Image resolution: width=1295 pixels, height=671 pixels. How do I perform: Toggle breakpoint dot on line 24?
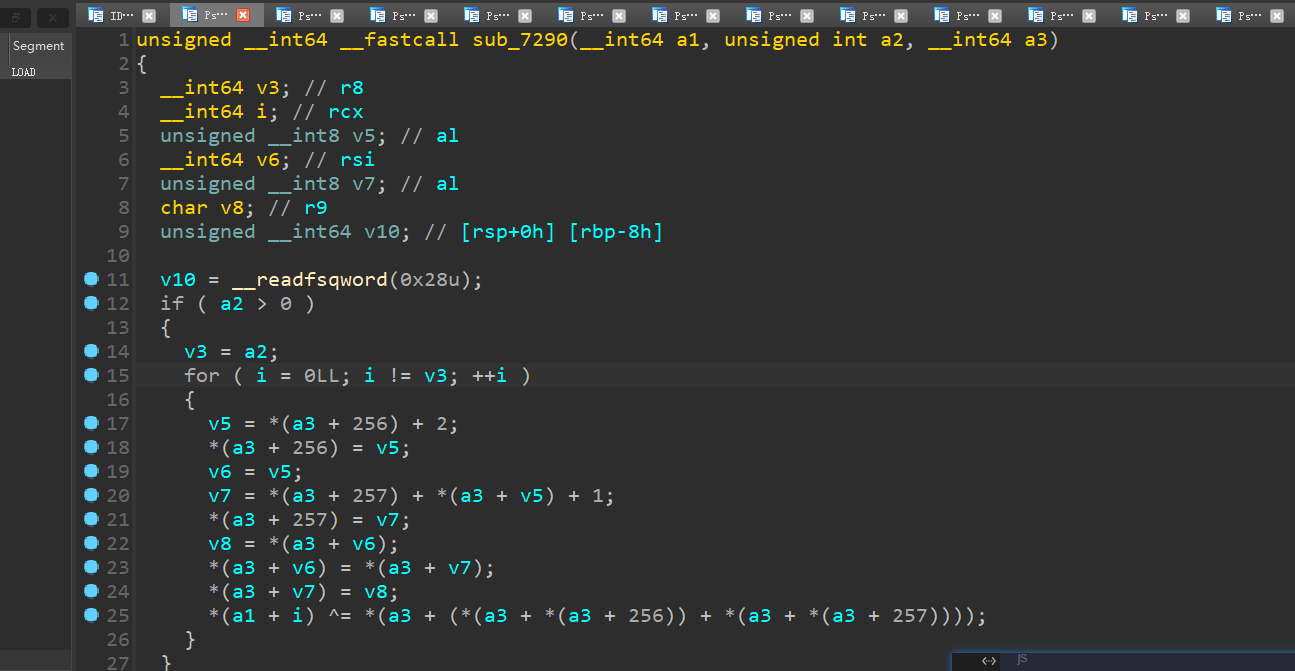[91, 591]
